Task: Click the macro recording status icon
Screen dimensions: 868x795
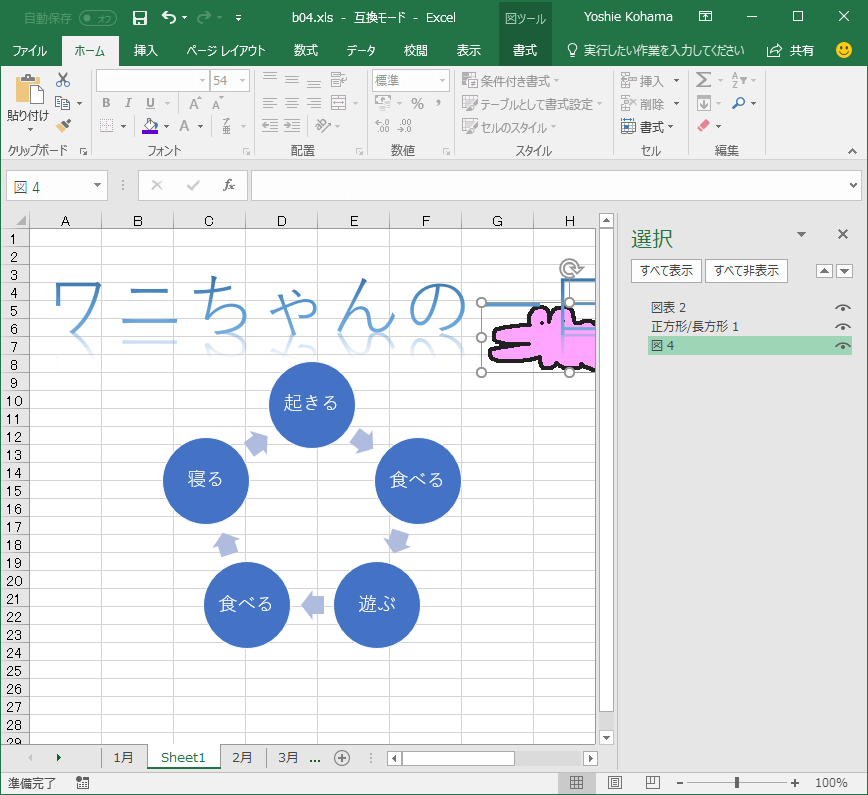Action: click(82, 783)
